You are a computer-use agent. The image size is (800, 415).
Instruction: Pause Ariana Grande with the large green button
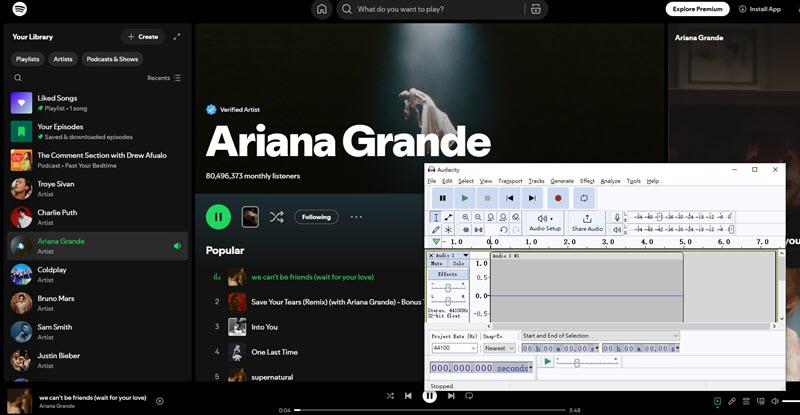218,217
